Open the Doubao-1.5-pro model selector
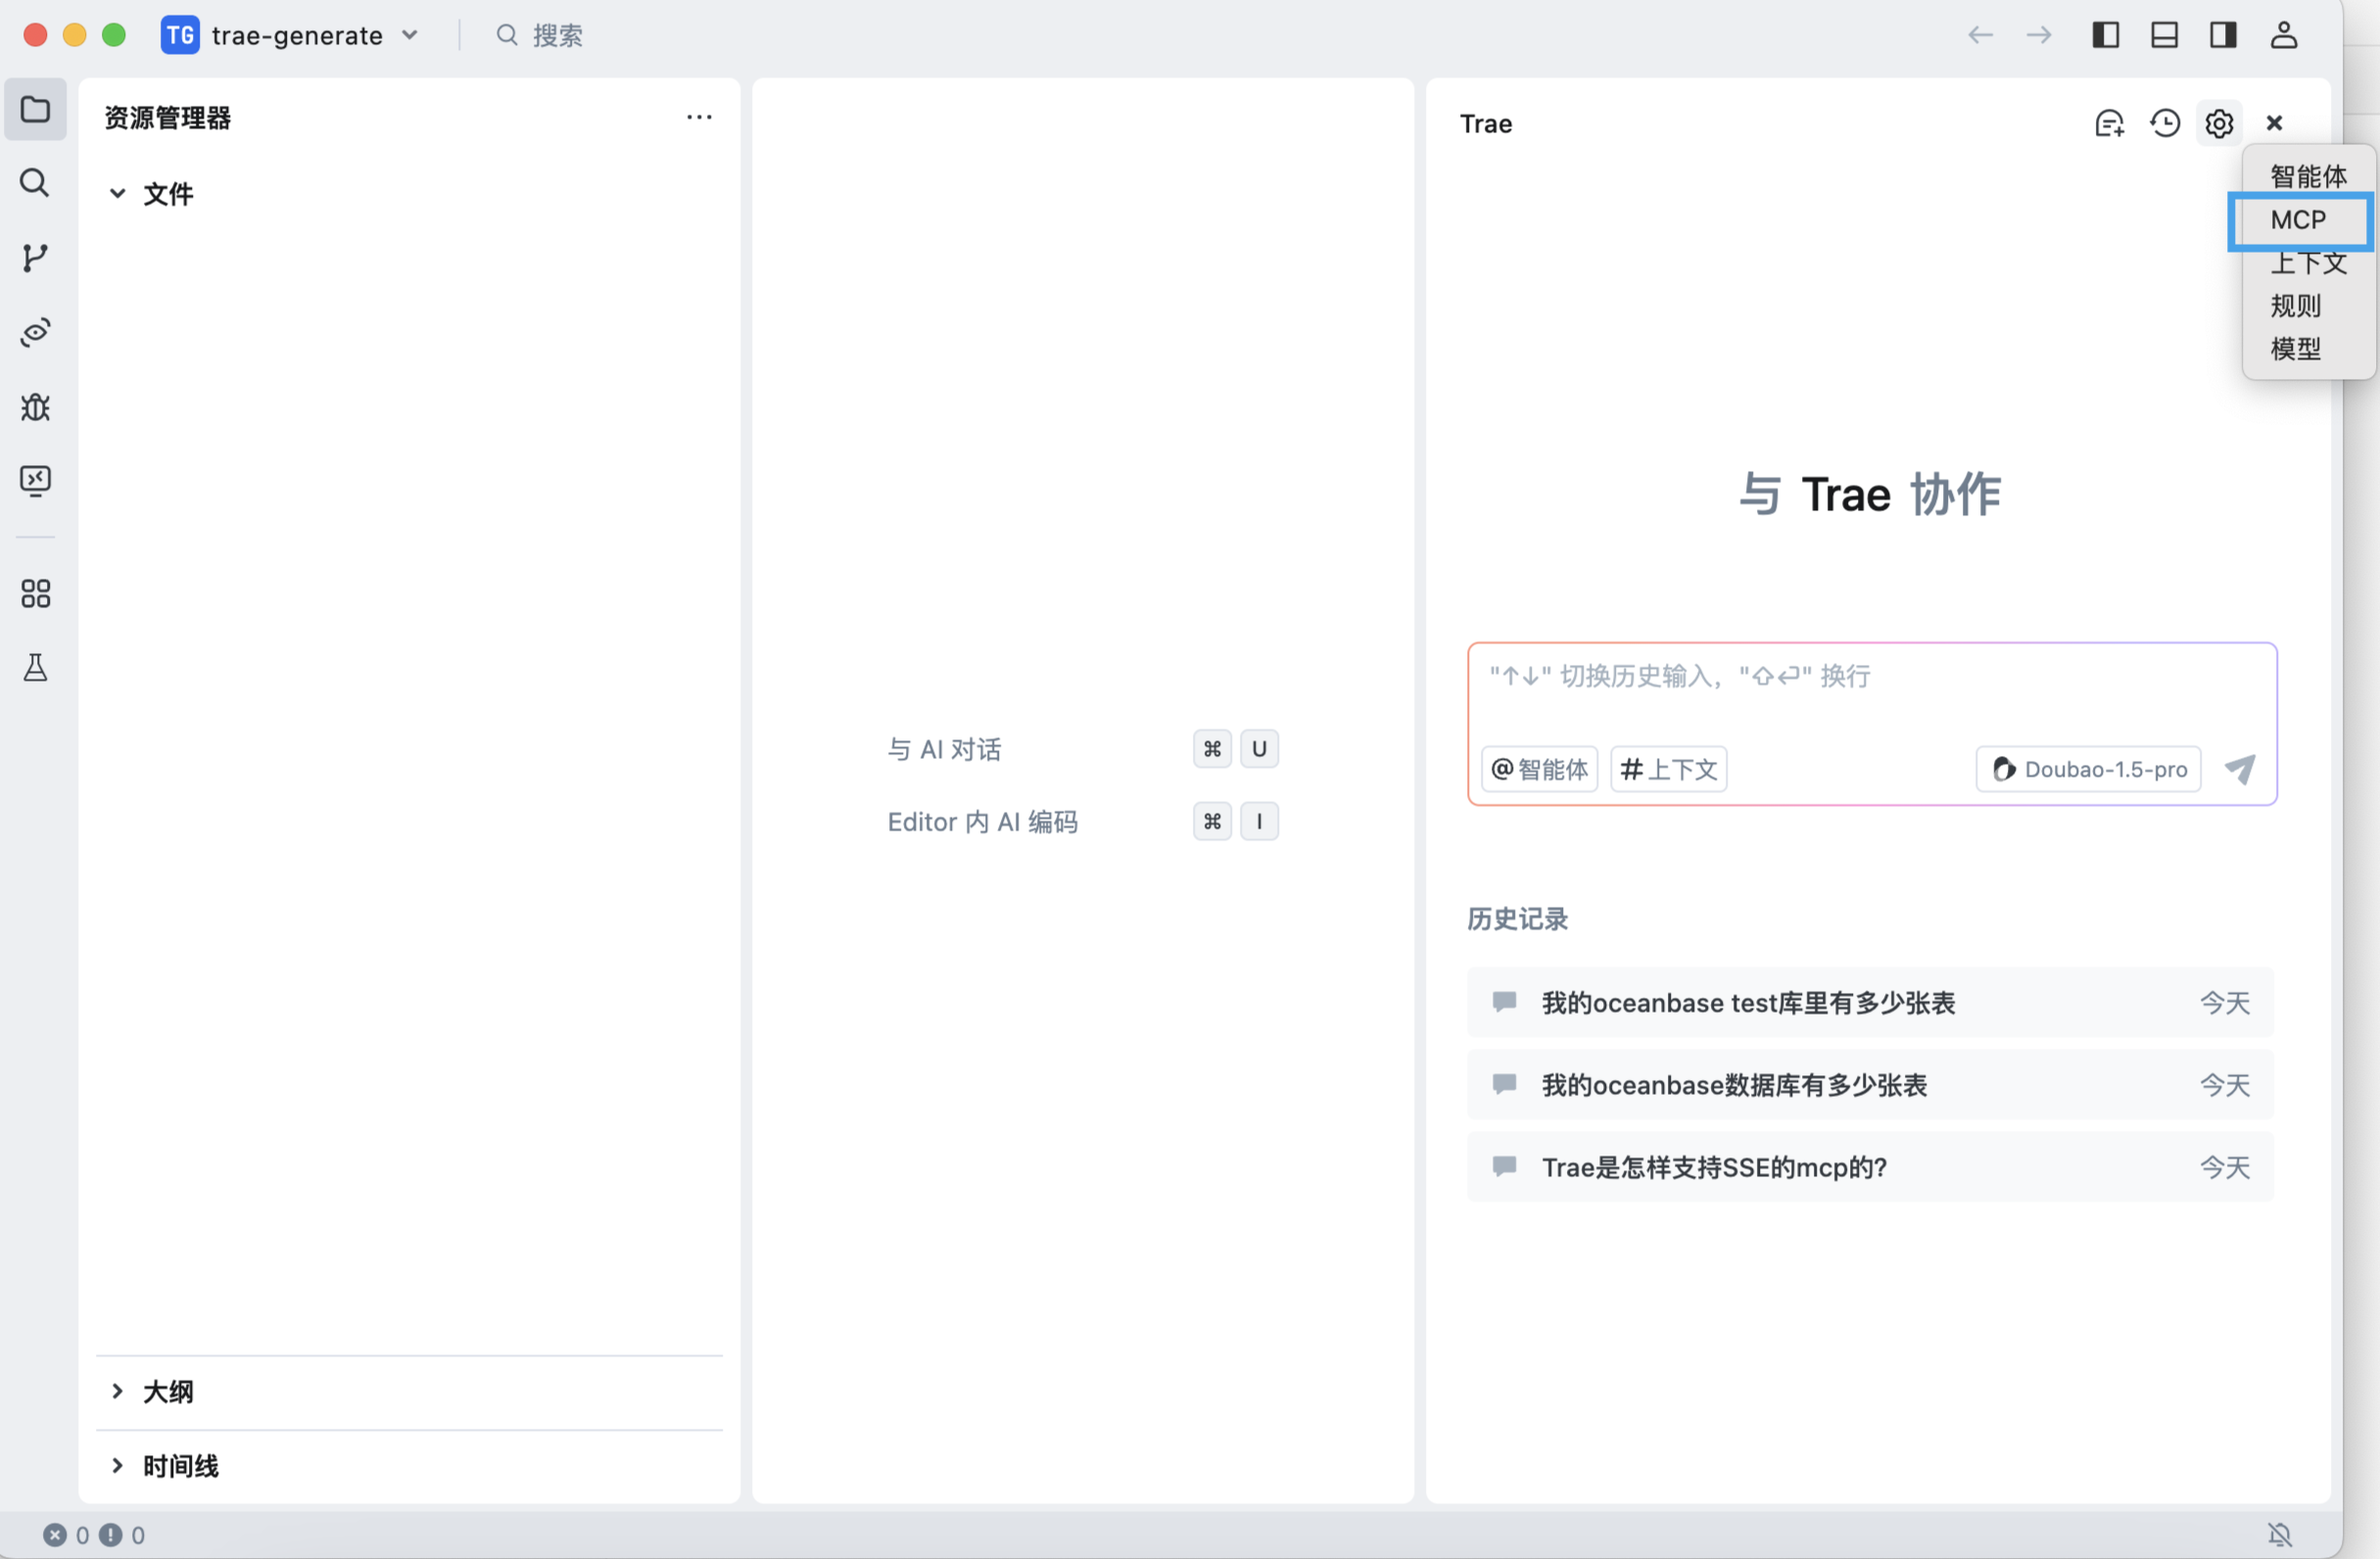Screen dimensions: 2380x1559 click(2088, 769)
